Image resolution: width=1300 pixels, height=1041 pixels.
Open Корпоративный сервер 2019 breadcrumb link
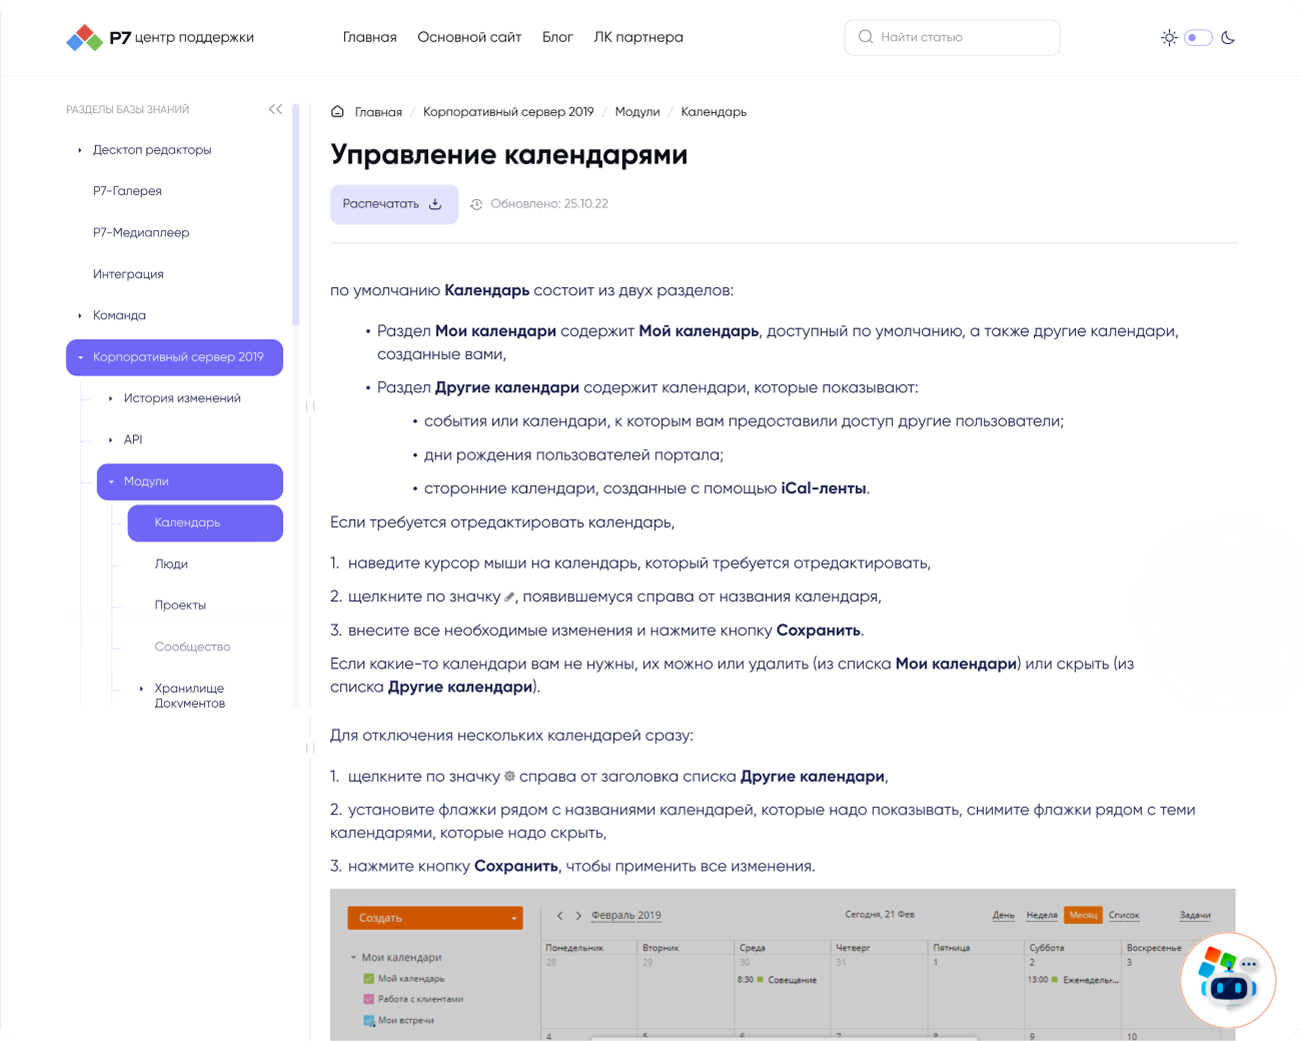pyautogui.click(x=508, y=112)
